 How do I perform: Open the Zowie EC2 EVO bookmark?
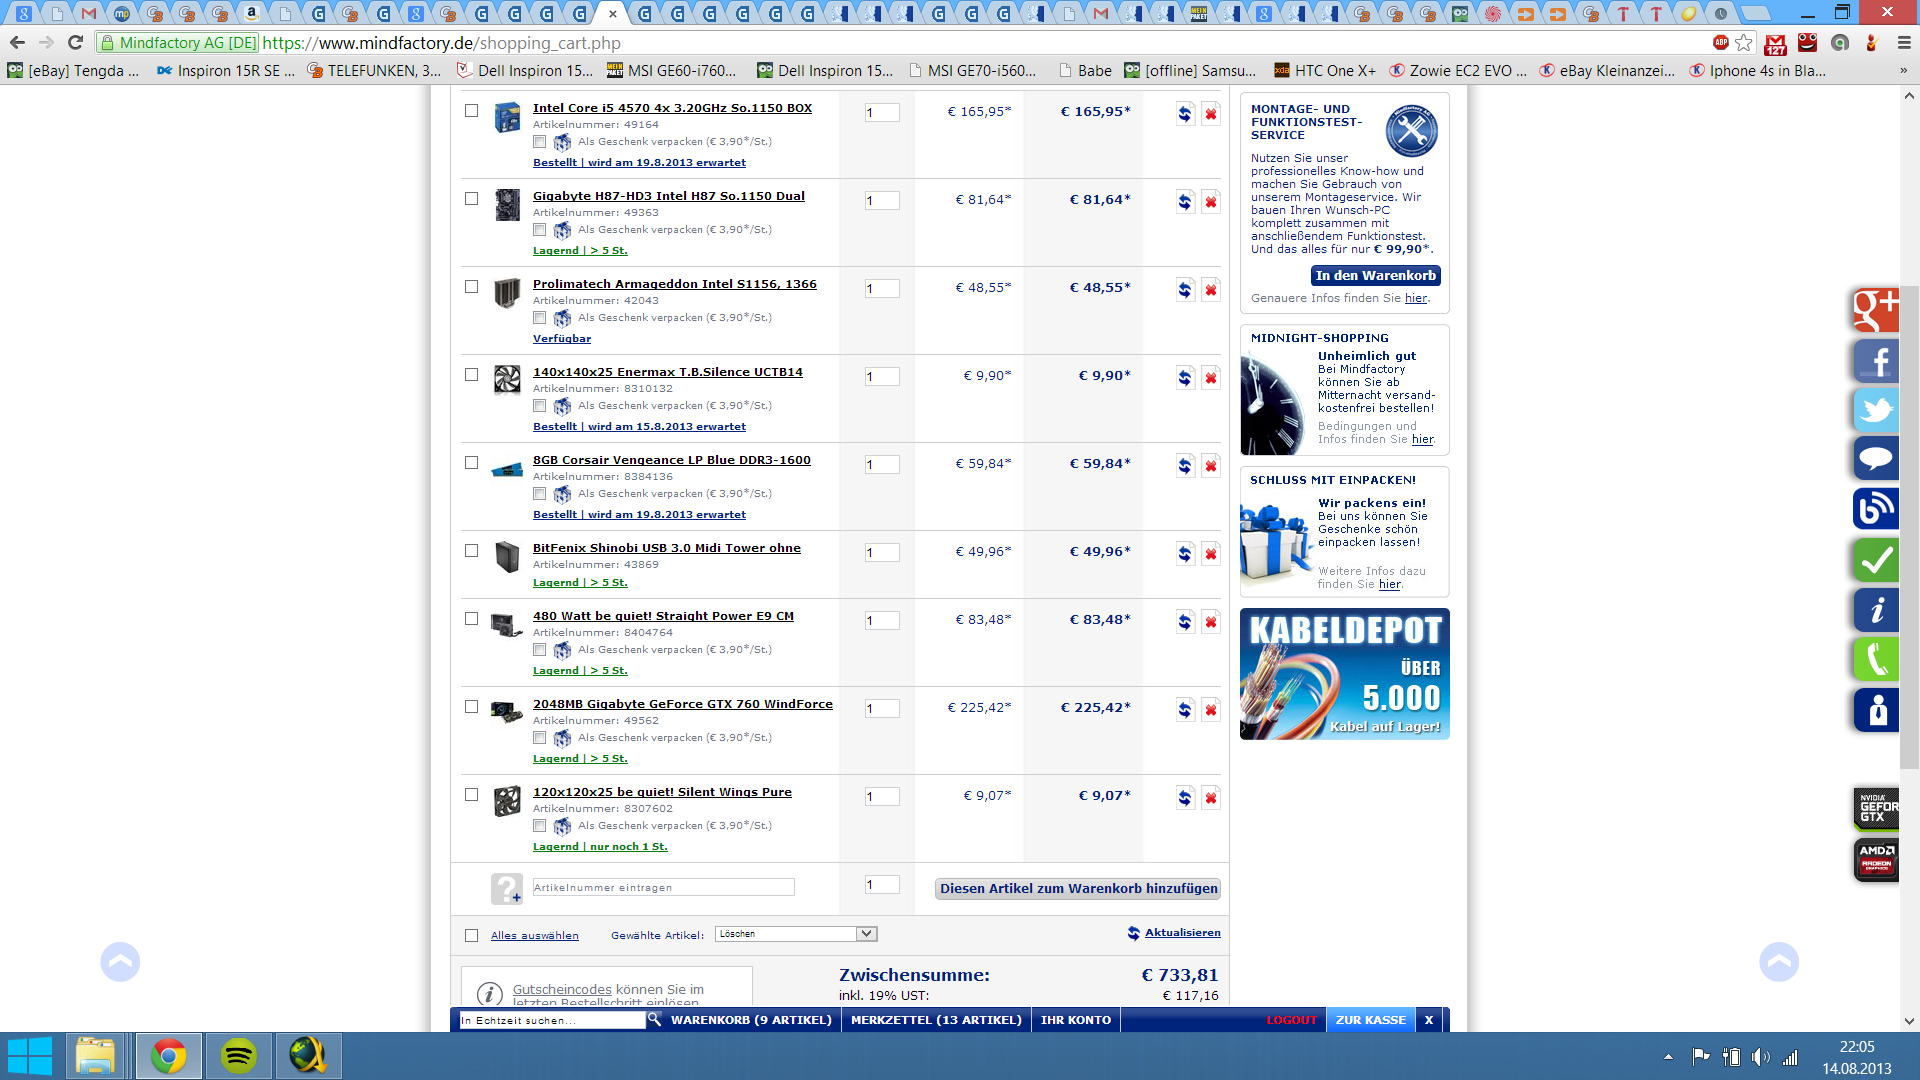pos(1457,71)
